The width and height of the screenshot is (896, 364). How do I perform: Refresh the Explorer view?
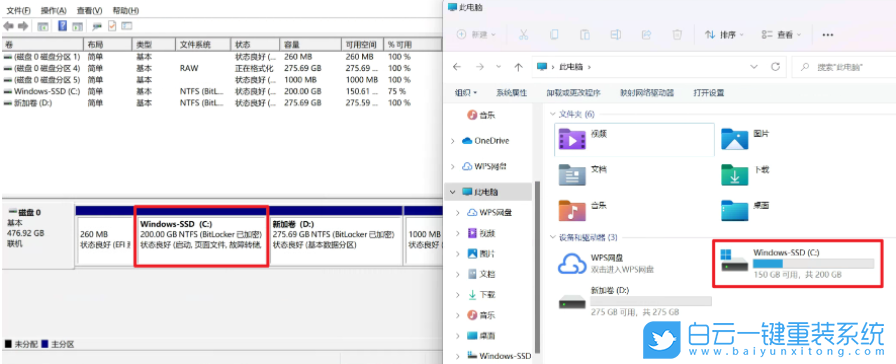point(775,67)
